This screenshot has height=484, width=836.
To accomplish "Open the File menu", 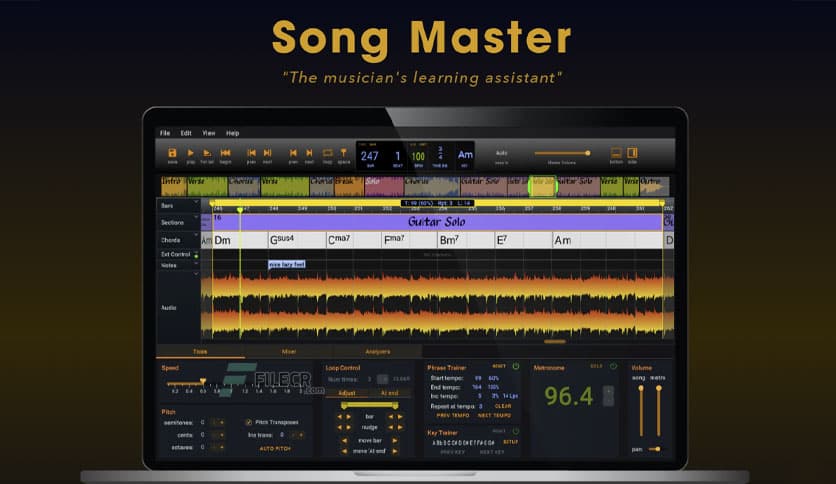I will point(165,133).
